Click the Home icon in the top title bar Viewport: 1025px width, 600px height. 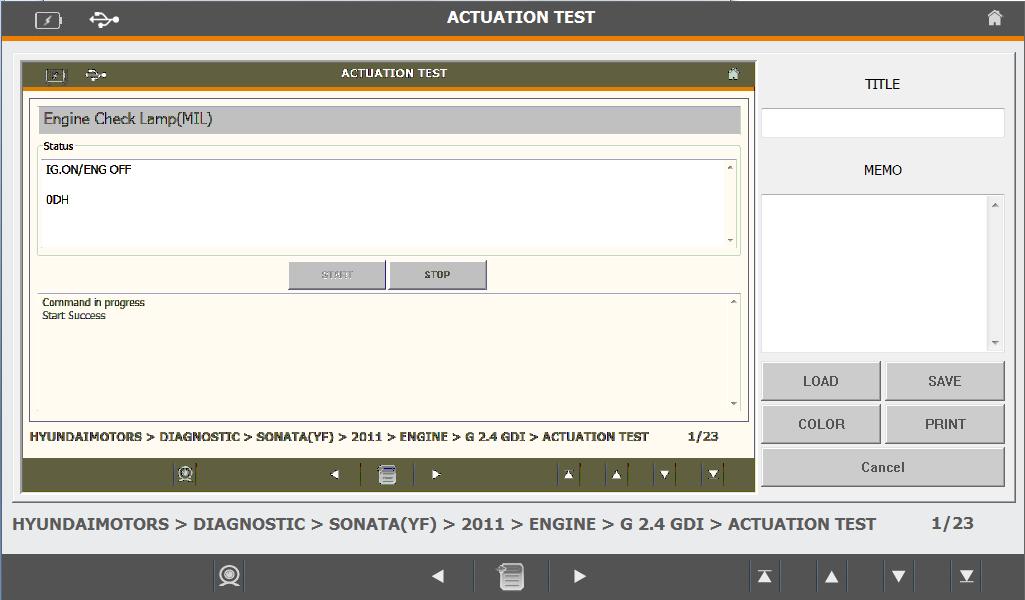coord(994,18)
